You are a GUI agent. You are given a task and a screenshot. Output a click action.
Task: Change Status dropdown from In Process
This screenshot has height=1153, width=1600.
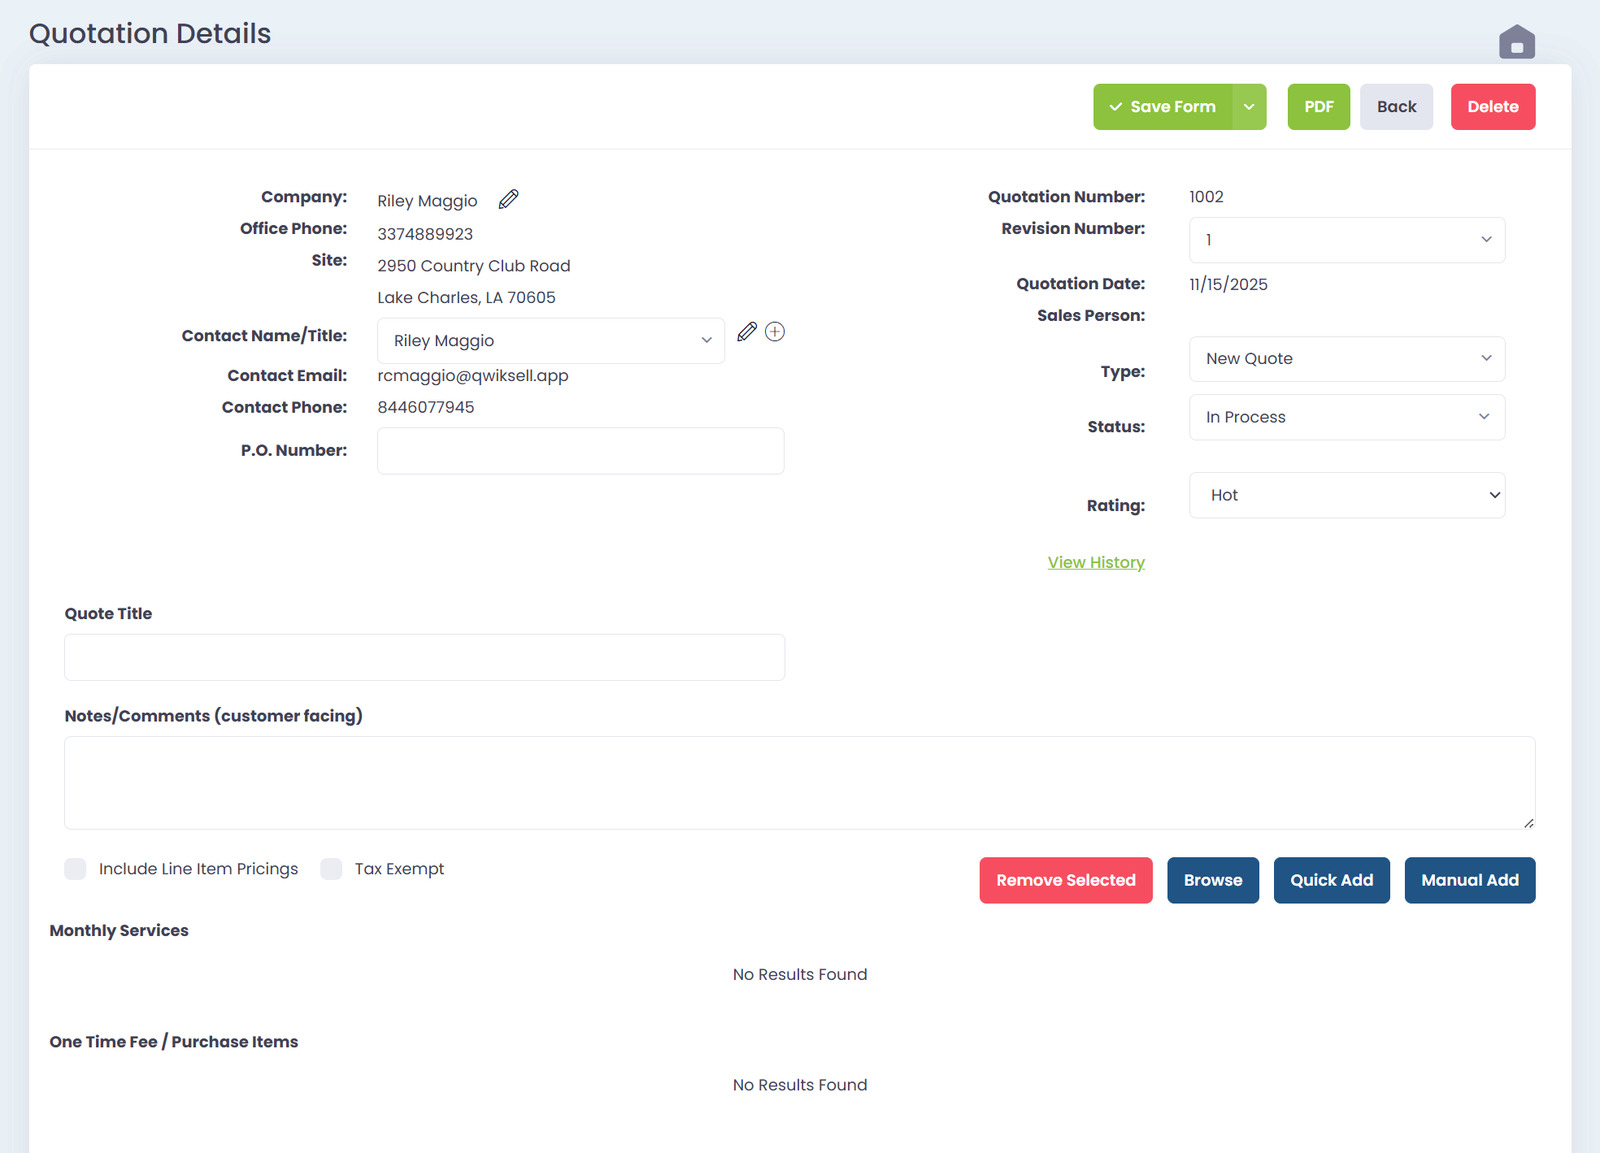click(1346, 417)
